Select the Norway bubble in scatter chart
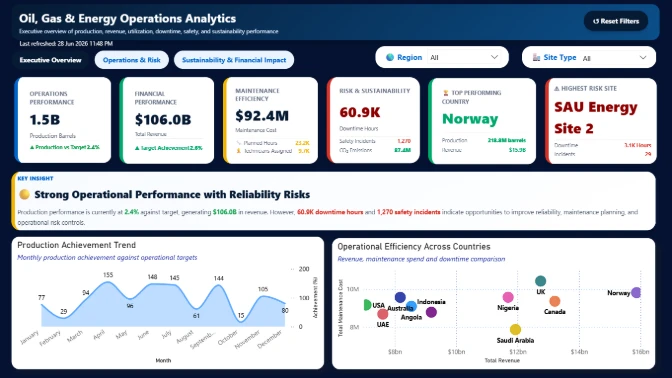This screenshot has width=672, height=378. coord(636,293)
